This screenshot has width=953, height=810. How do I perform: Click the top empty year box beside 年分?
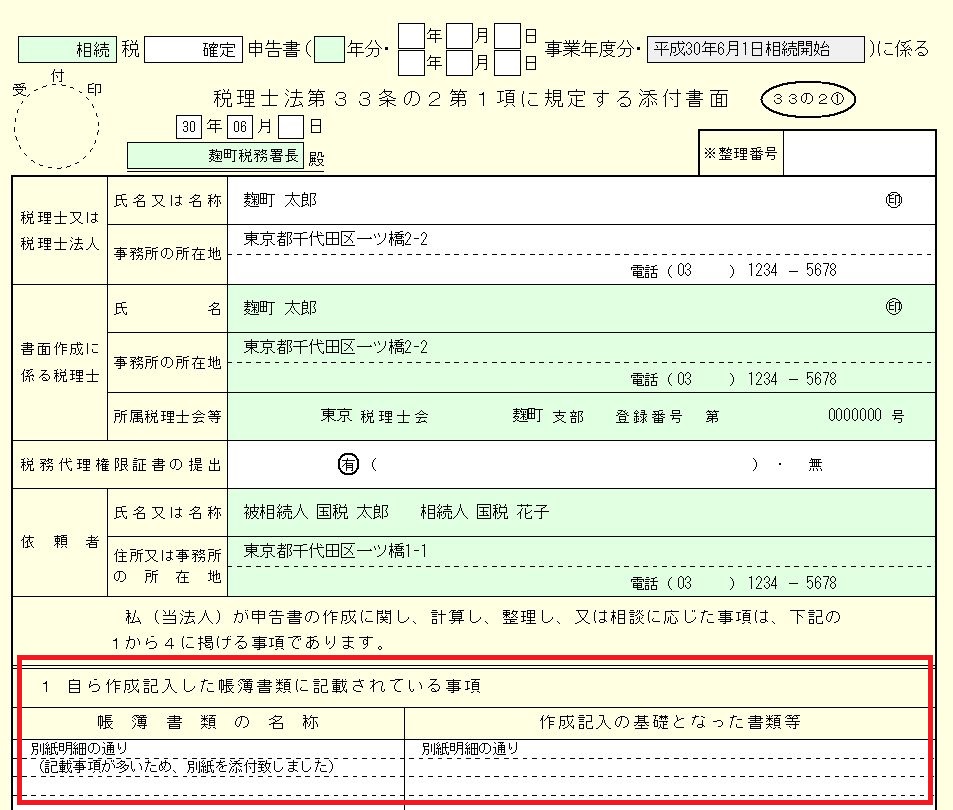411,36
